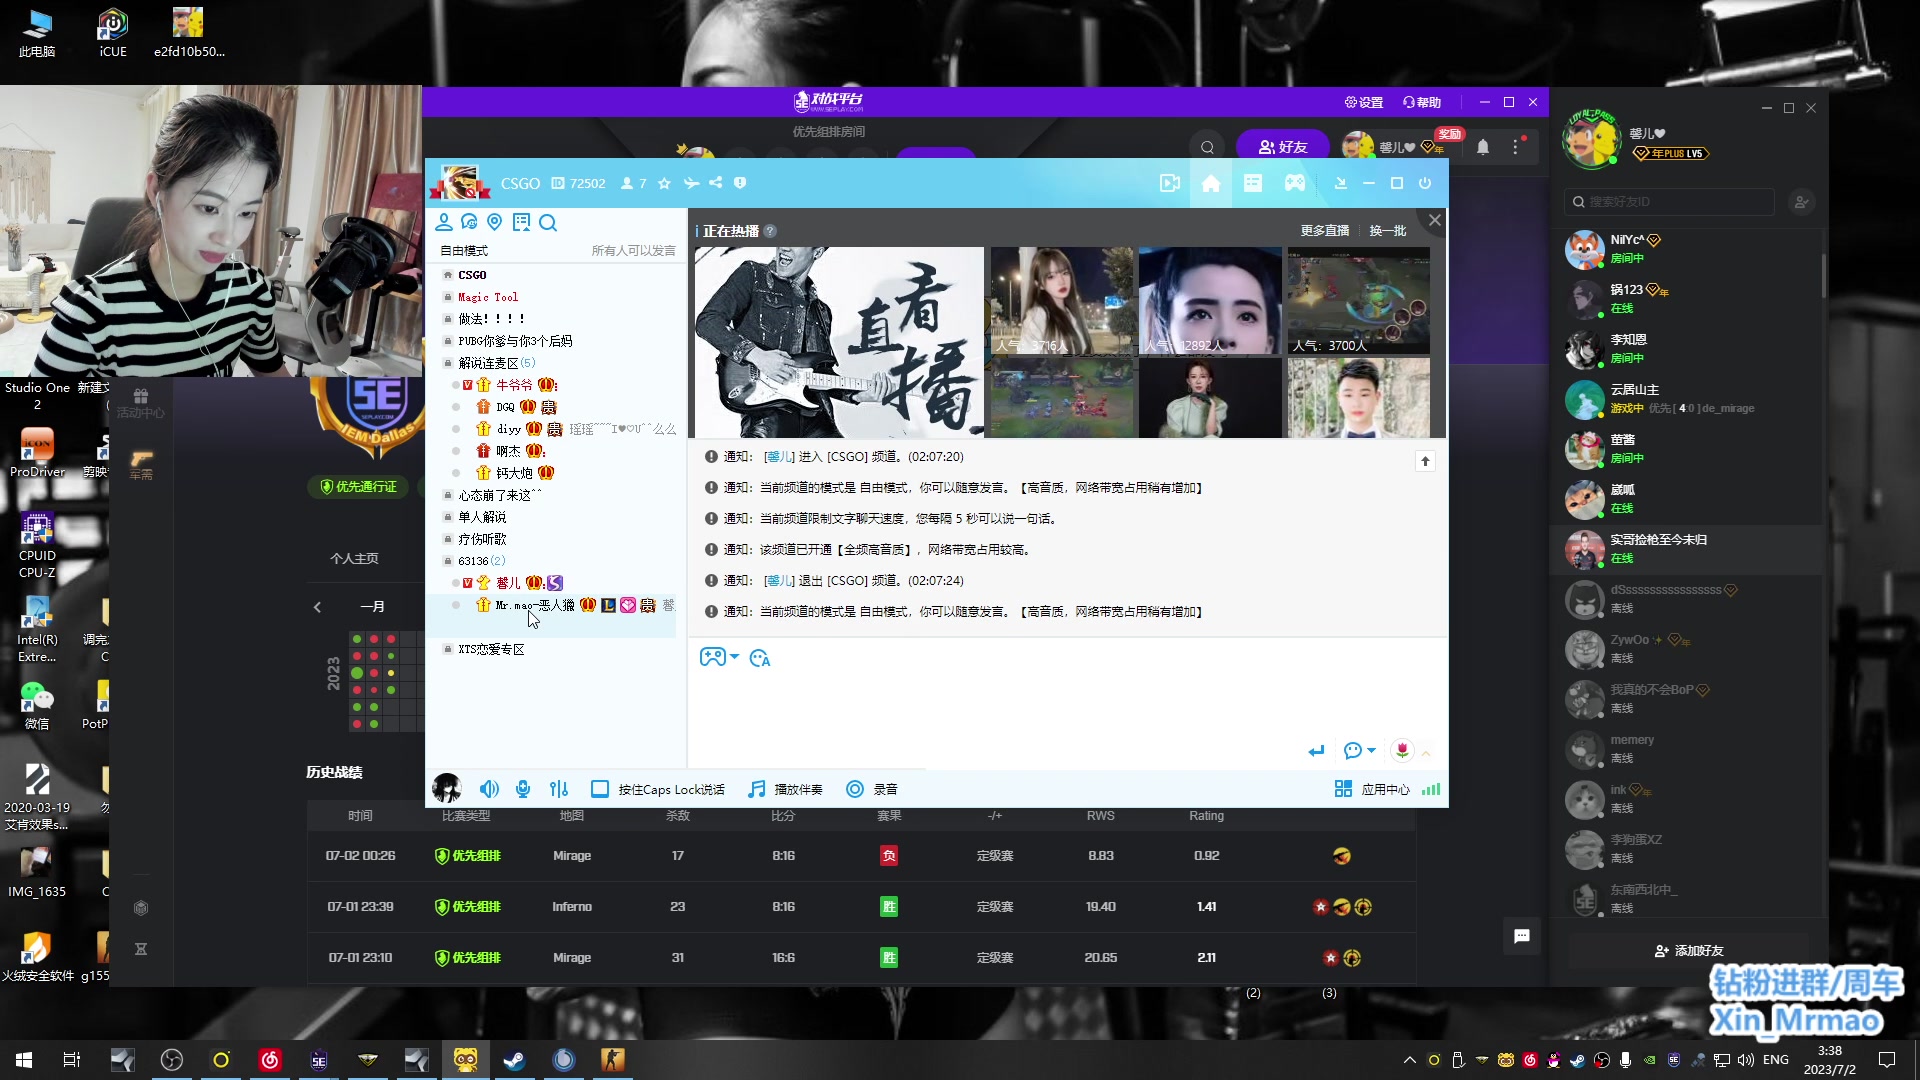Switch channel window to compact mode icon
The width and height of the screenshot is (1920, 1080).
1341,183
